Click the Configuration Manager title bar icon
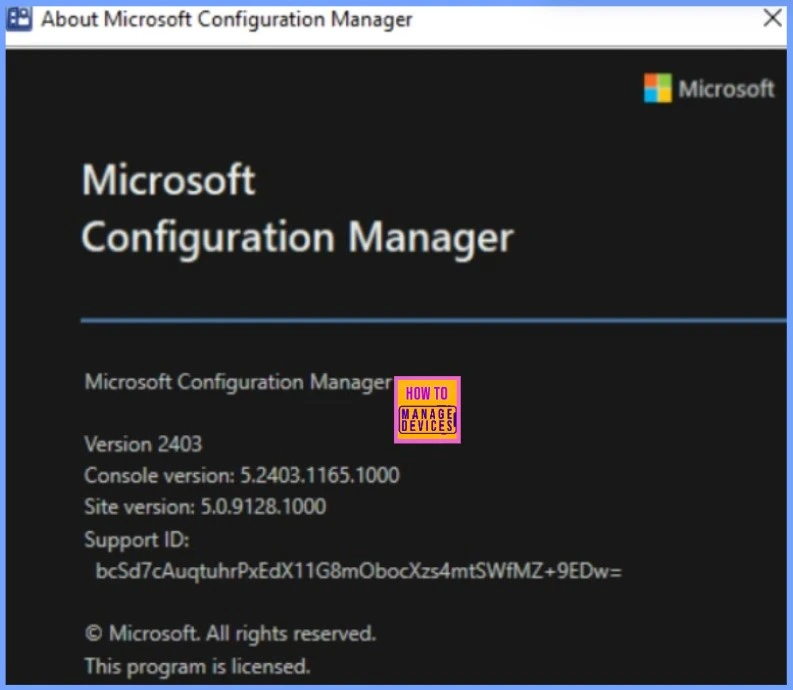 [x=19, y=19]
